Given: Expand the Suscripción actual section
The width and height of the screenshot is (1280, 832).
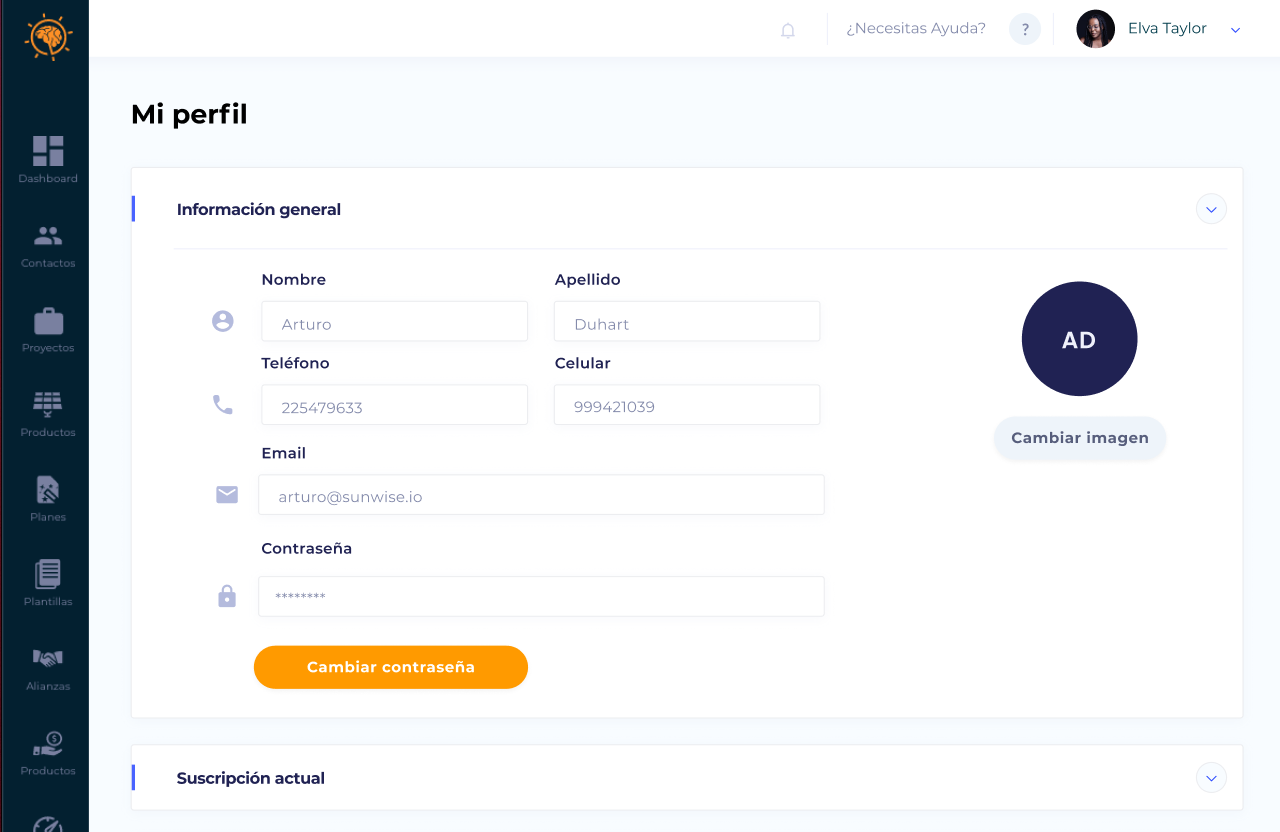Looking at the screenshot, I should click(x=1211, y=777).
